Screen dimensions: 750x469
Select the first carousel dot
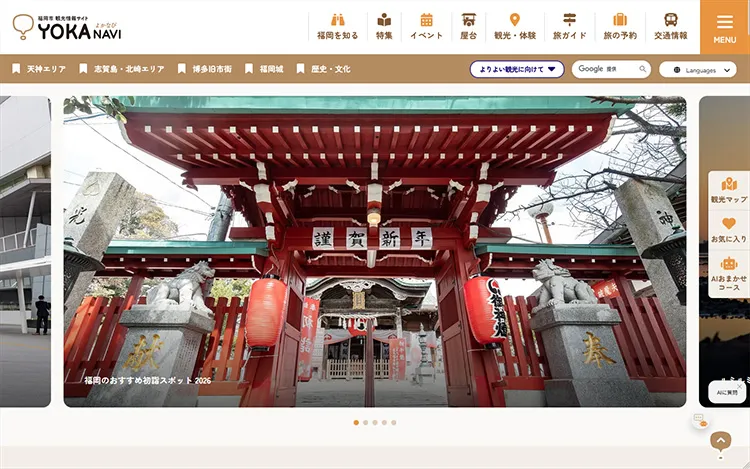(x=356, y=423)
